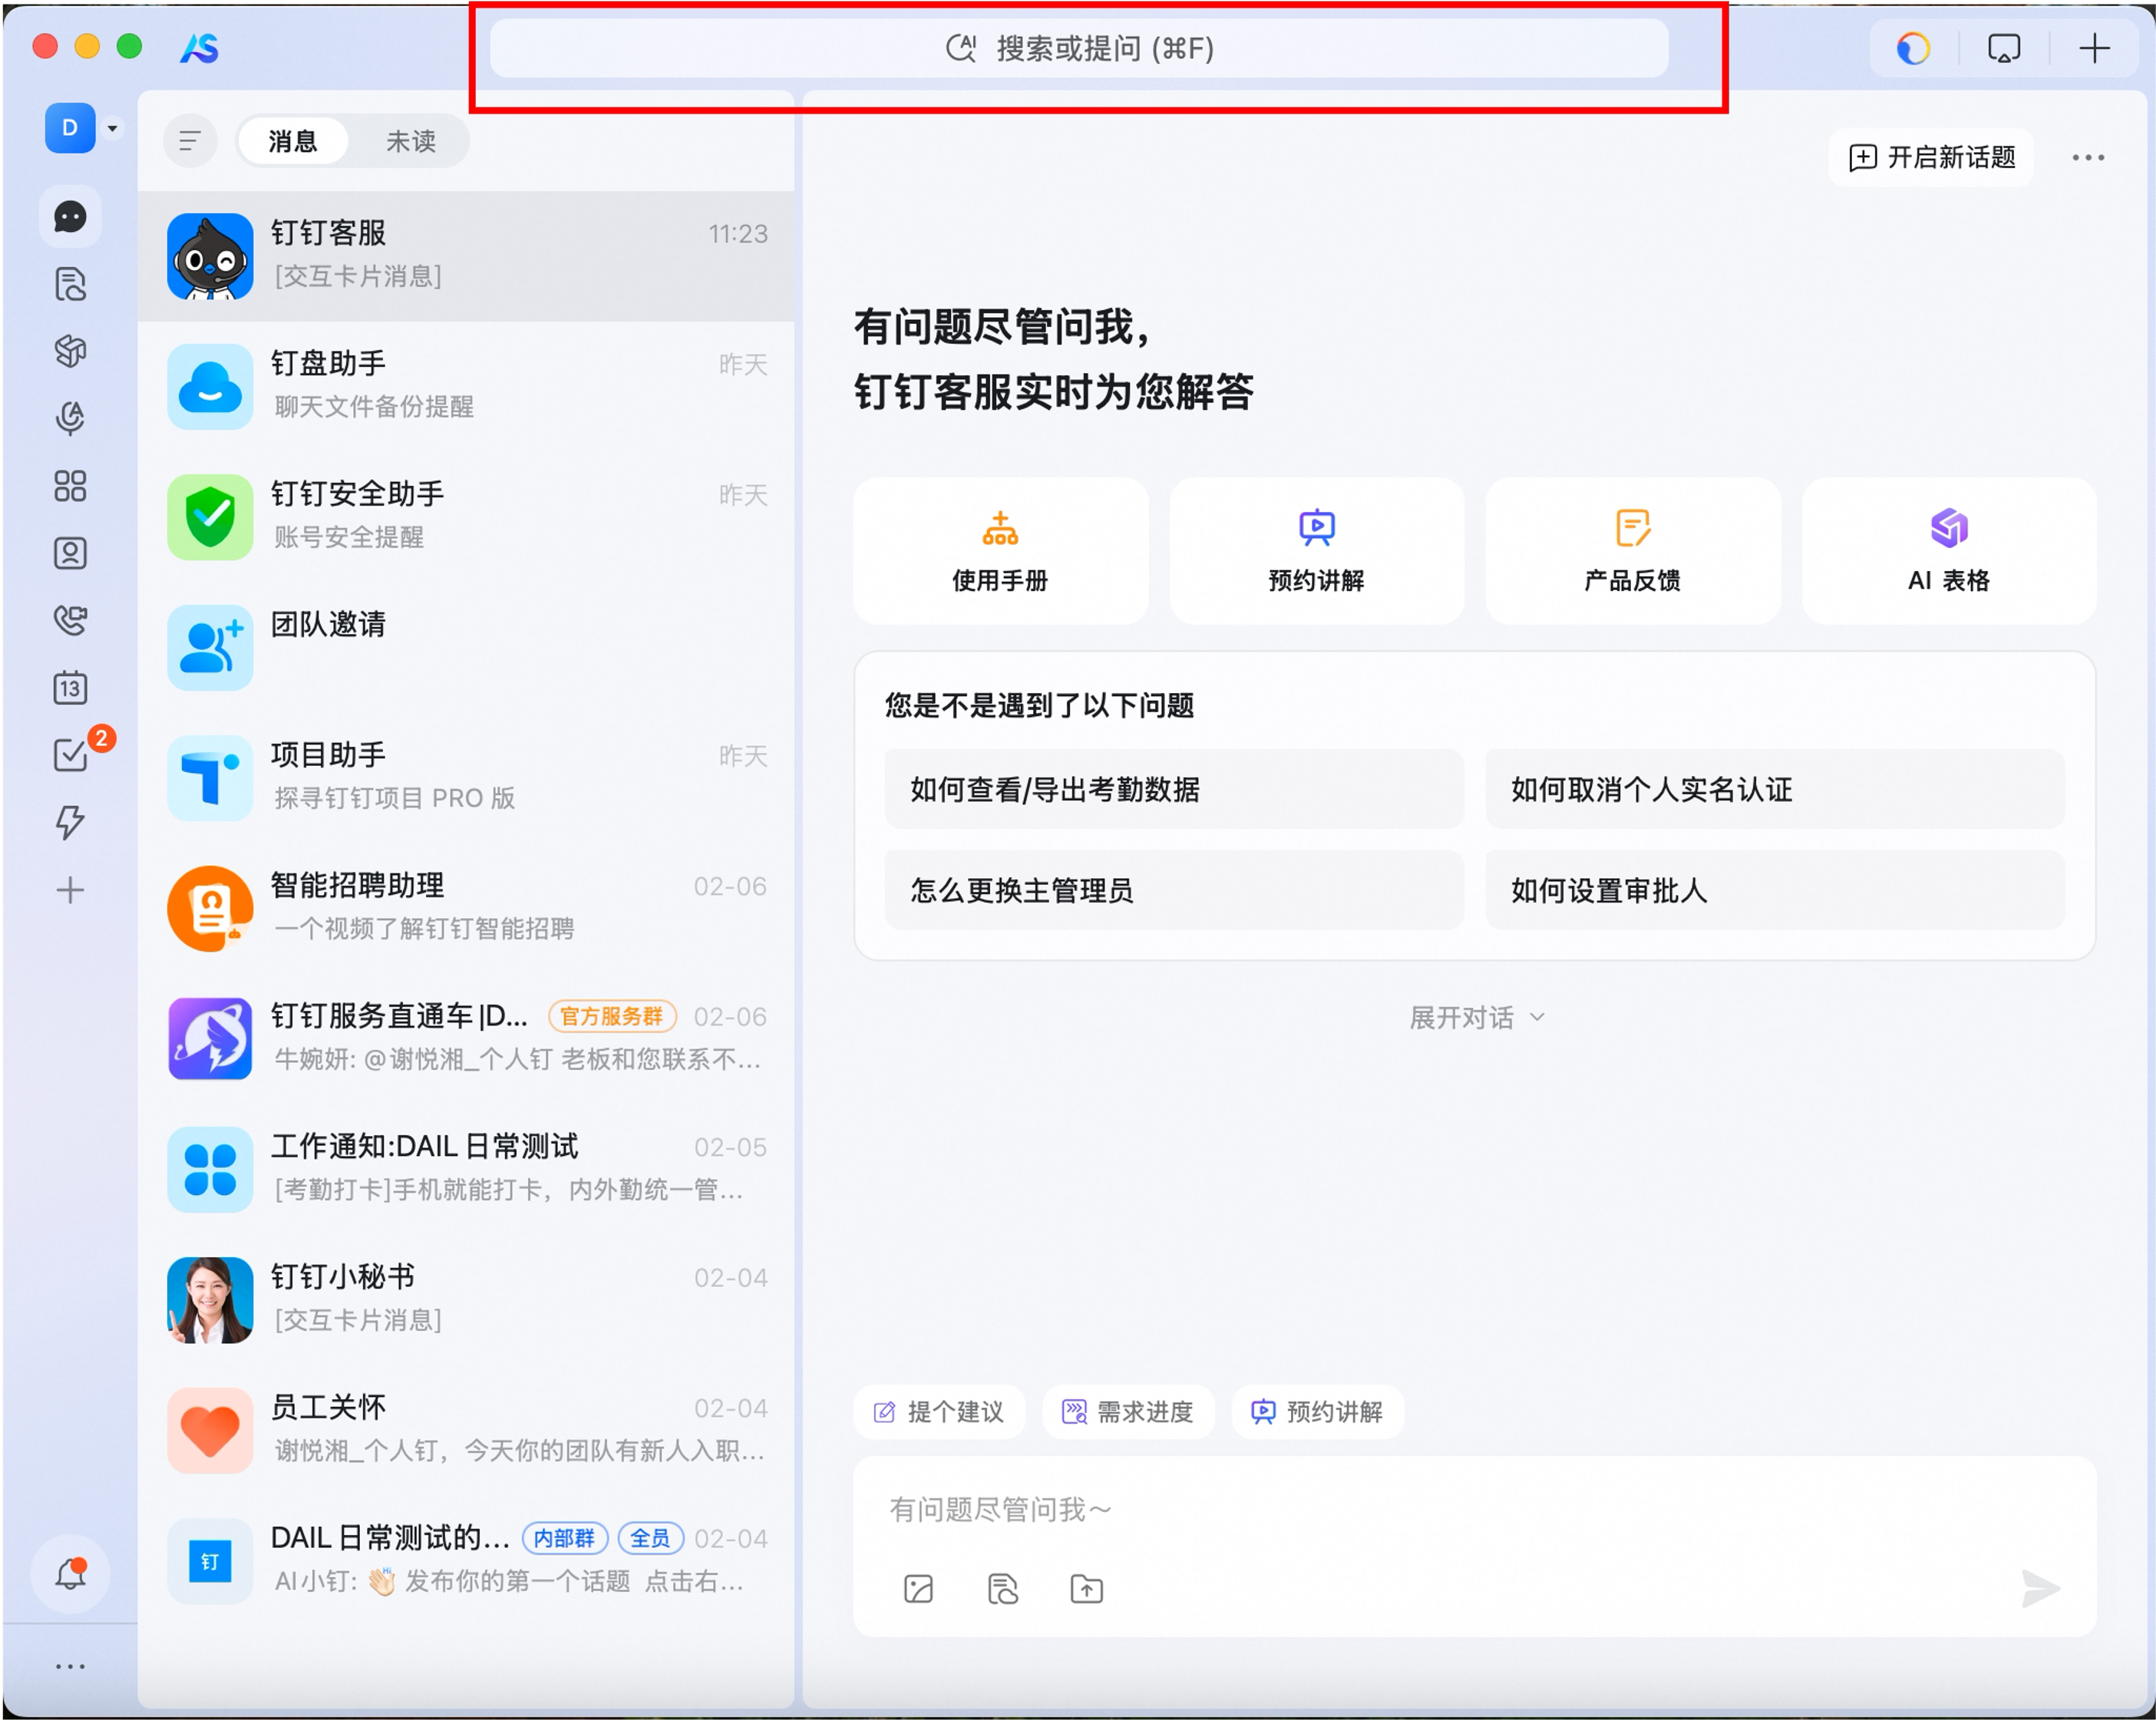Open the ... more options menu at top right
Image resolution: width=2156 pixels, height=1720 pixels.
[x=2088, y=157]
